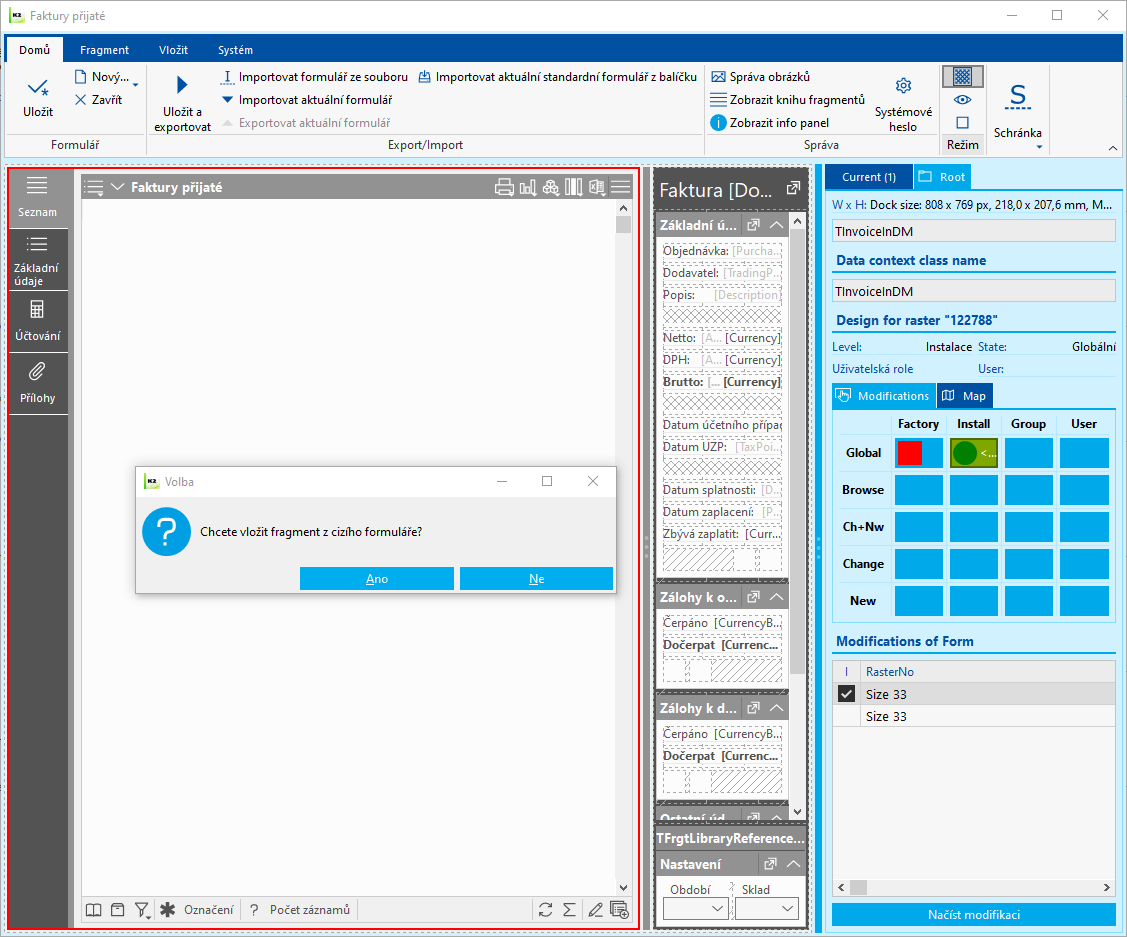The height and width of the screenshot is (937, 1127).
Task: Toggle the checked Size 33 row checkbox
Action: coord(847,694)
